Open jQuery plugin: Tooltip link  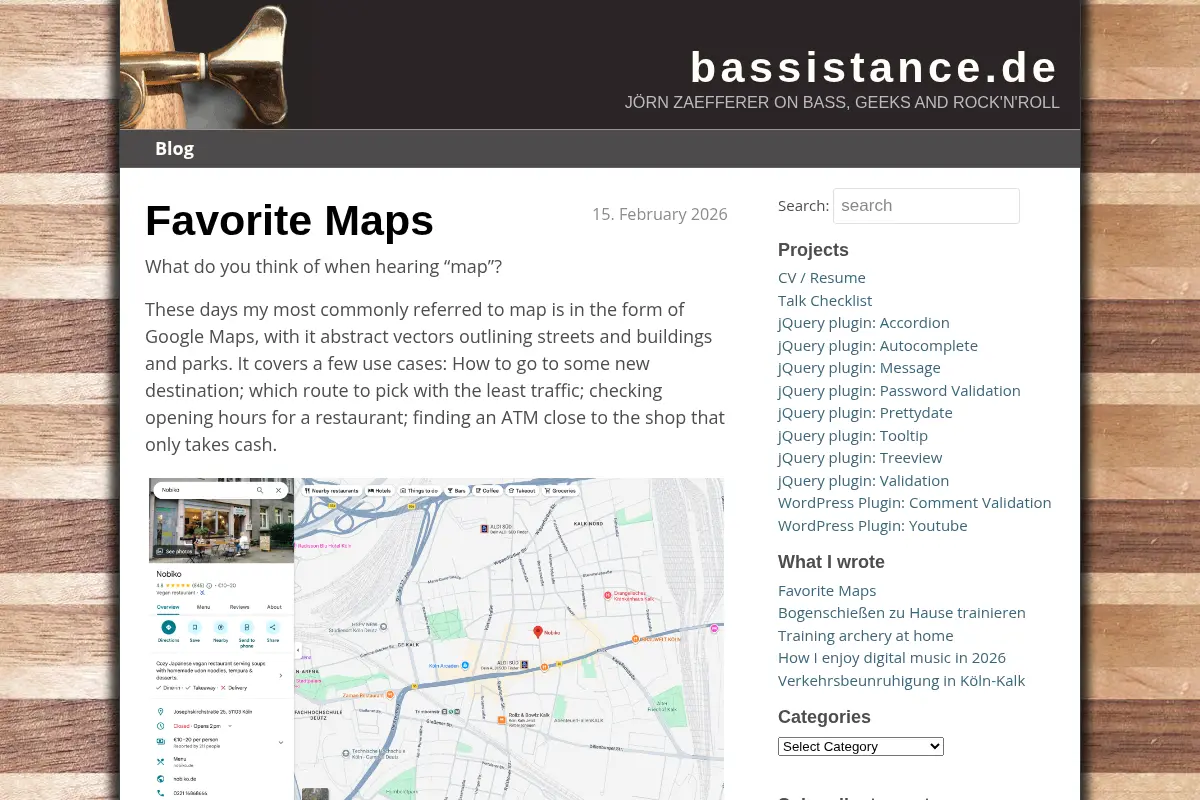853,435
